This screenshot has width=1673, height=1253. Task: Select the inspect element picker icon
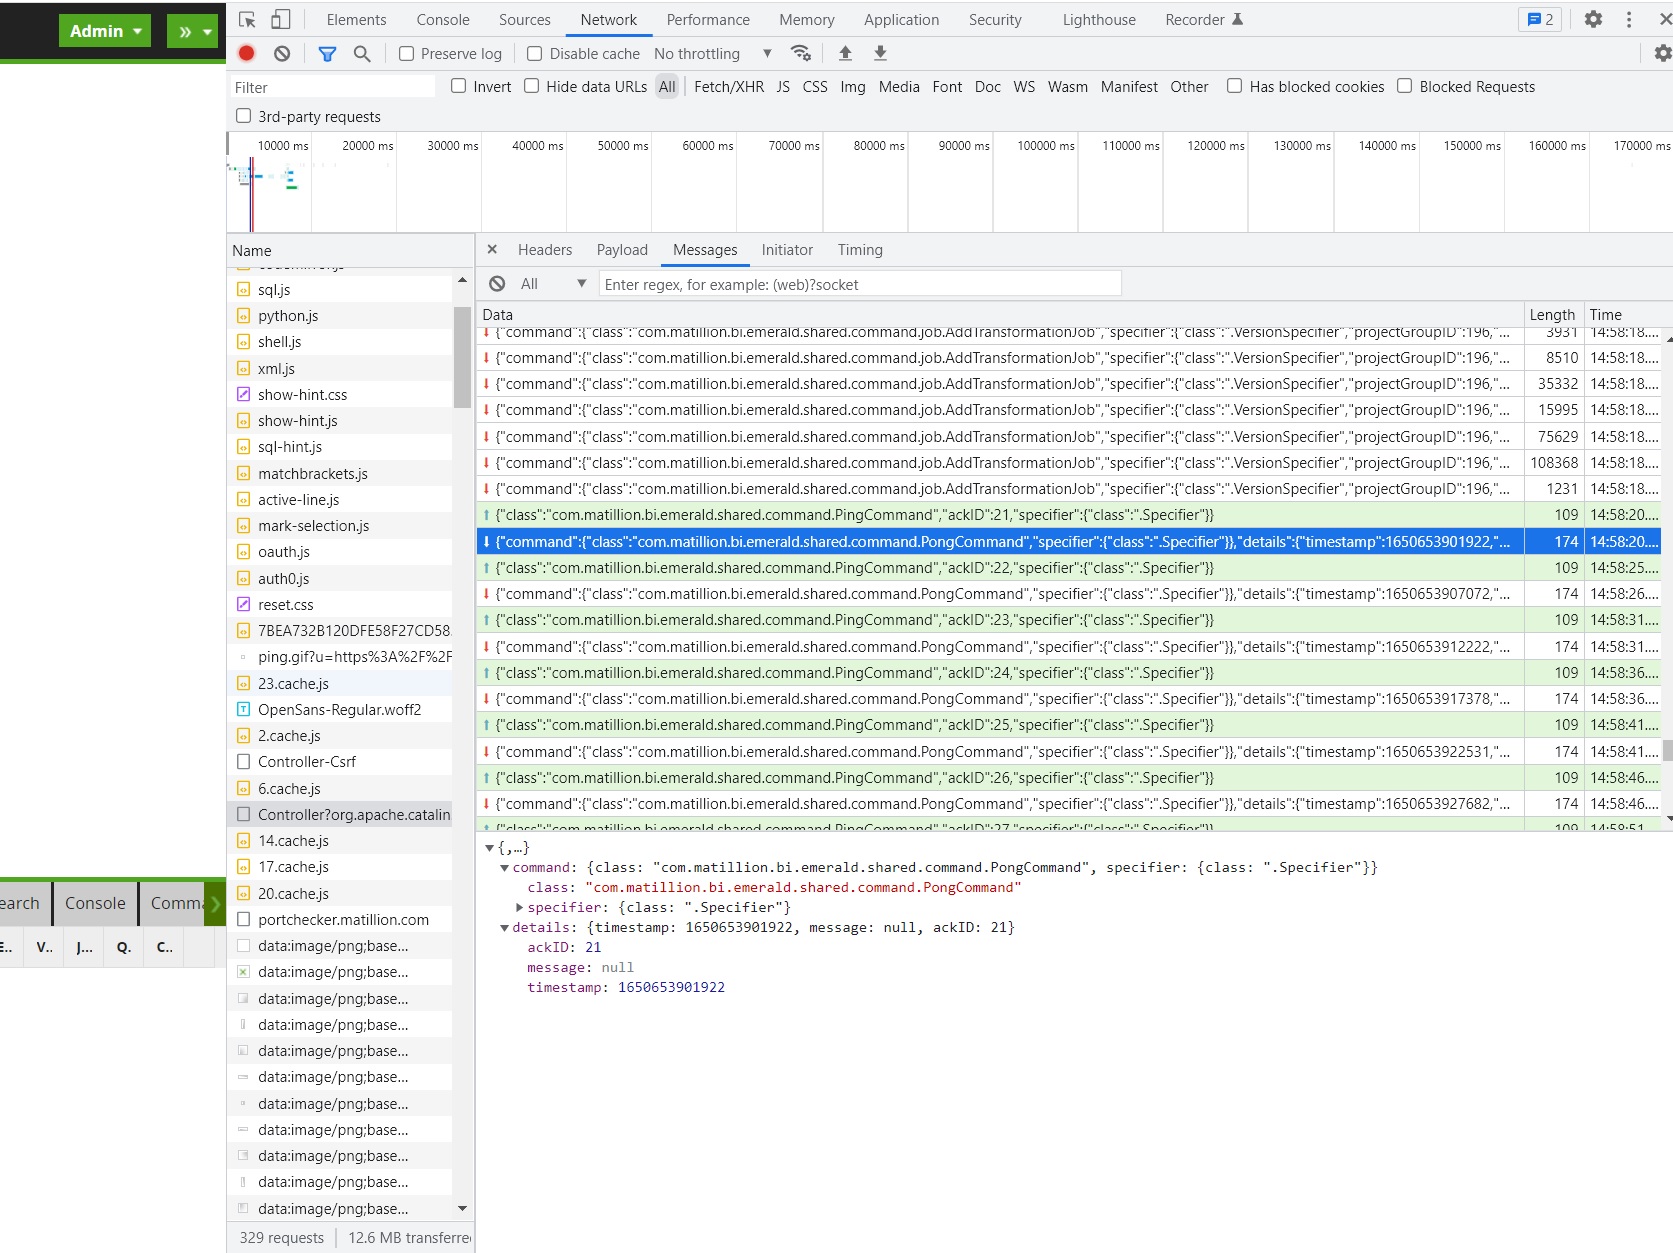click(x=248, y=20)
